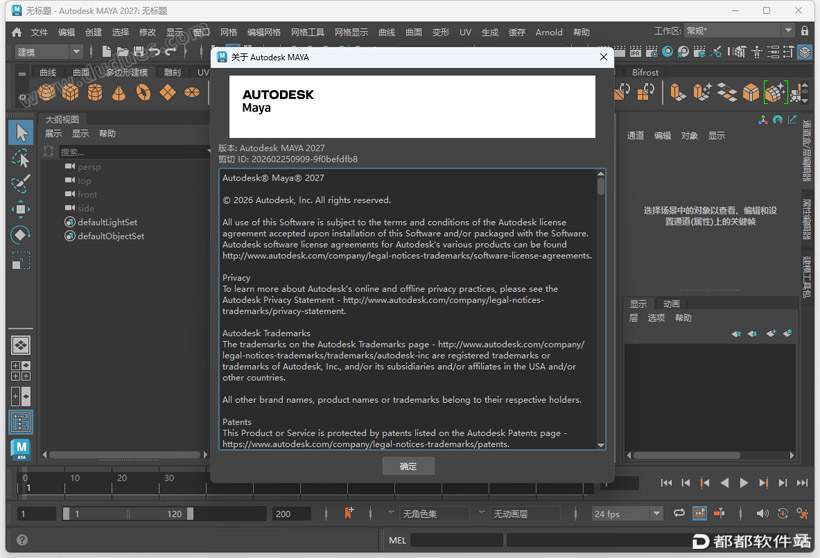Create a polygon torus from shelf
Image resolution: width=820 pixels, height=558 pixels.
143,93
